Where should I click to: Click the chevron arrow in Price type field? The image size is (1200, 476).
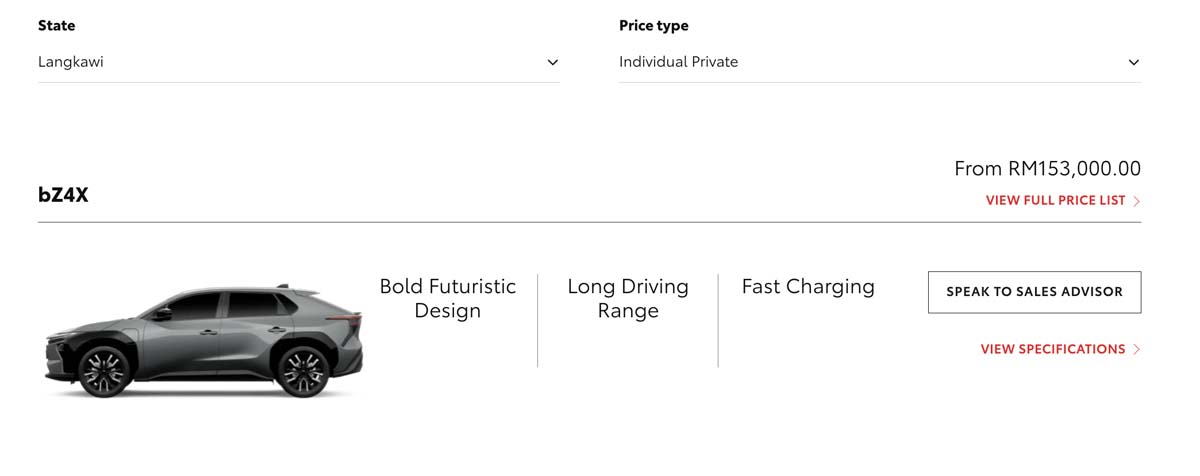[x=1133, y=62]
